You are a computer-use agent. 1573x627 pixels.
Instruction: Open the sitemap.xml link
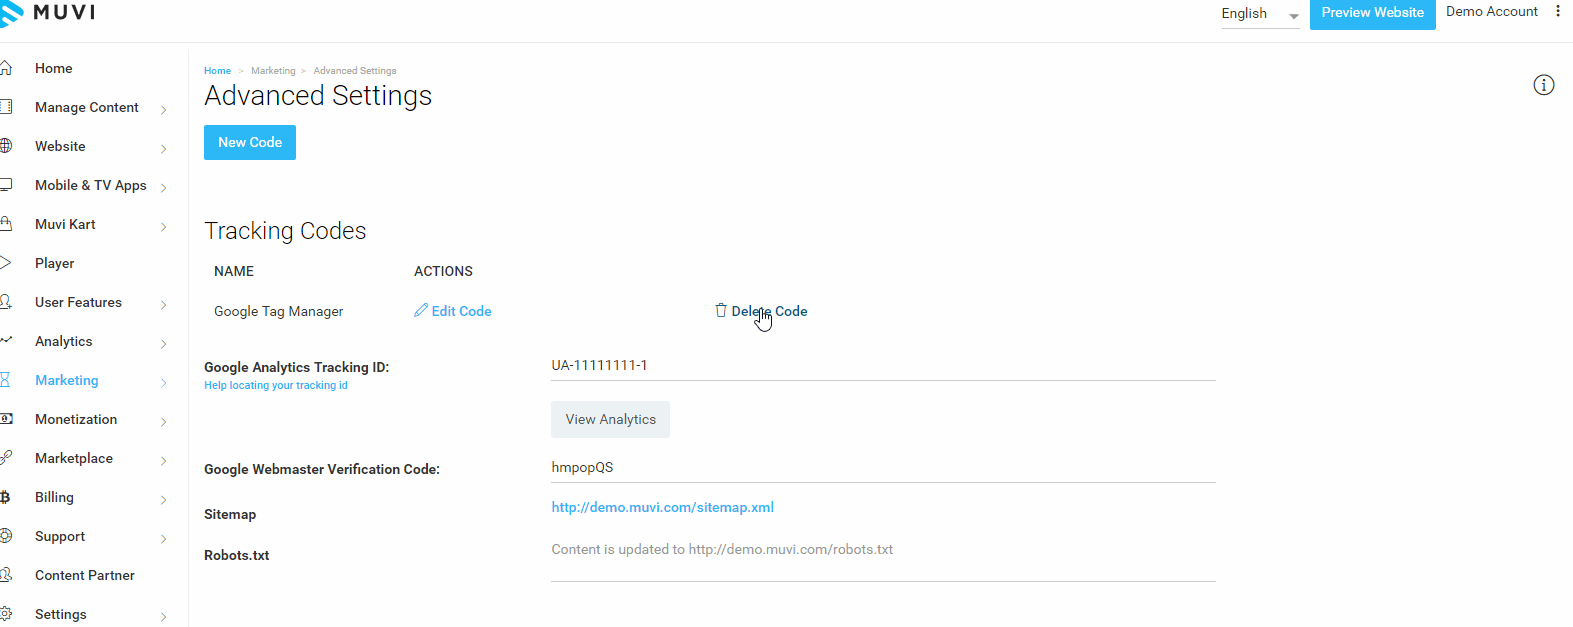663,507
